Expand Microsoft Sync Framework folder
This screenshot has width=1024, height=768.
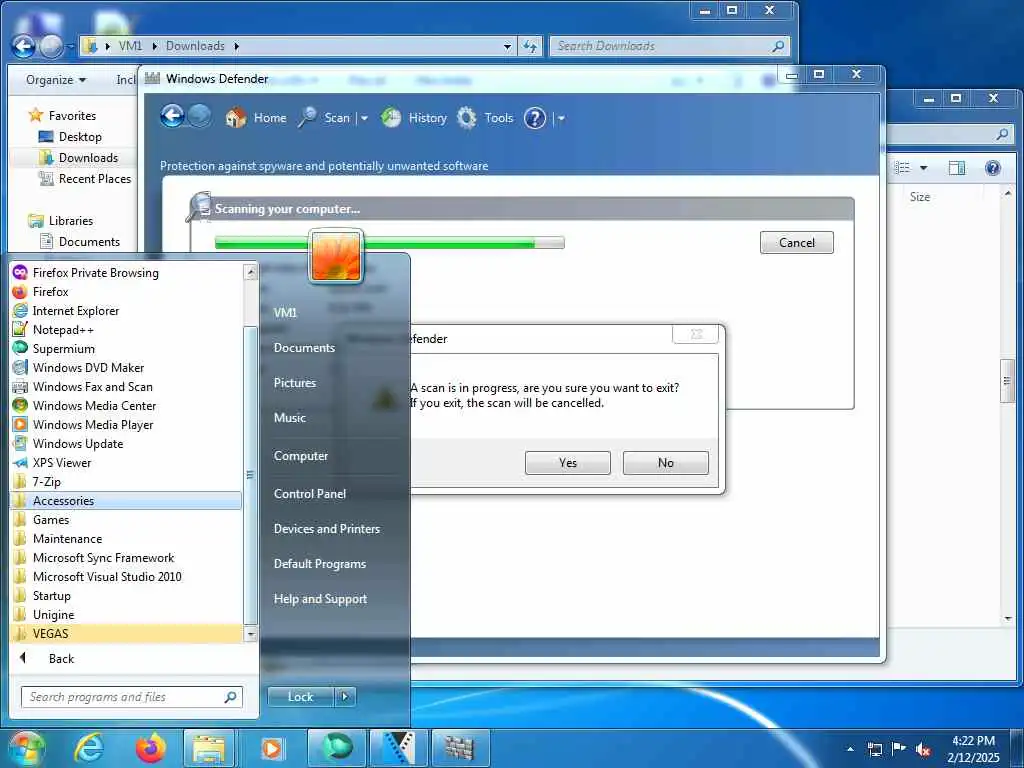coord(126,557)
